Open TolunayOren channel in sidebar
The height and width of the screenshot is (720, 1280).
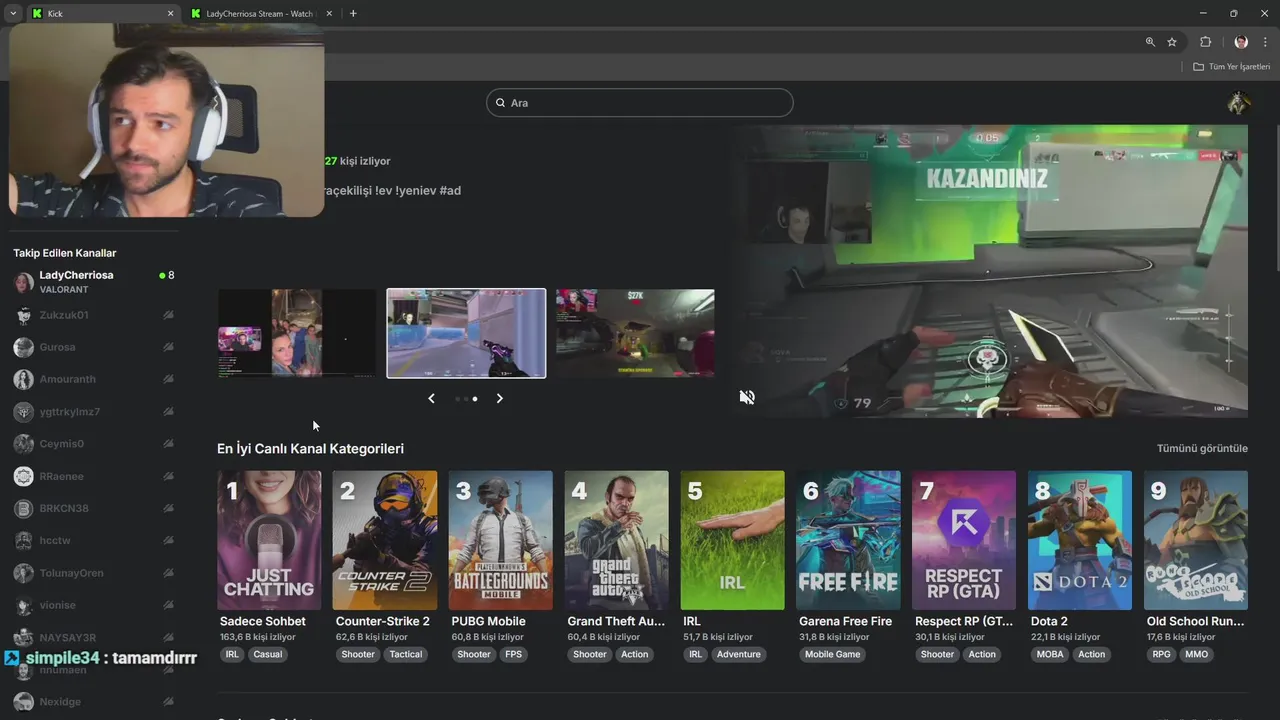(x=94, y=573)
